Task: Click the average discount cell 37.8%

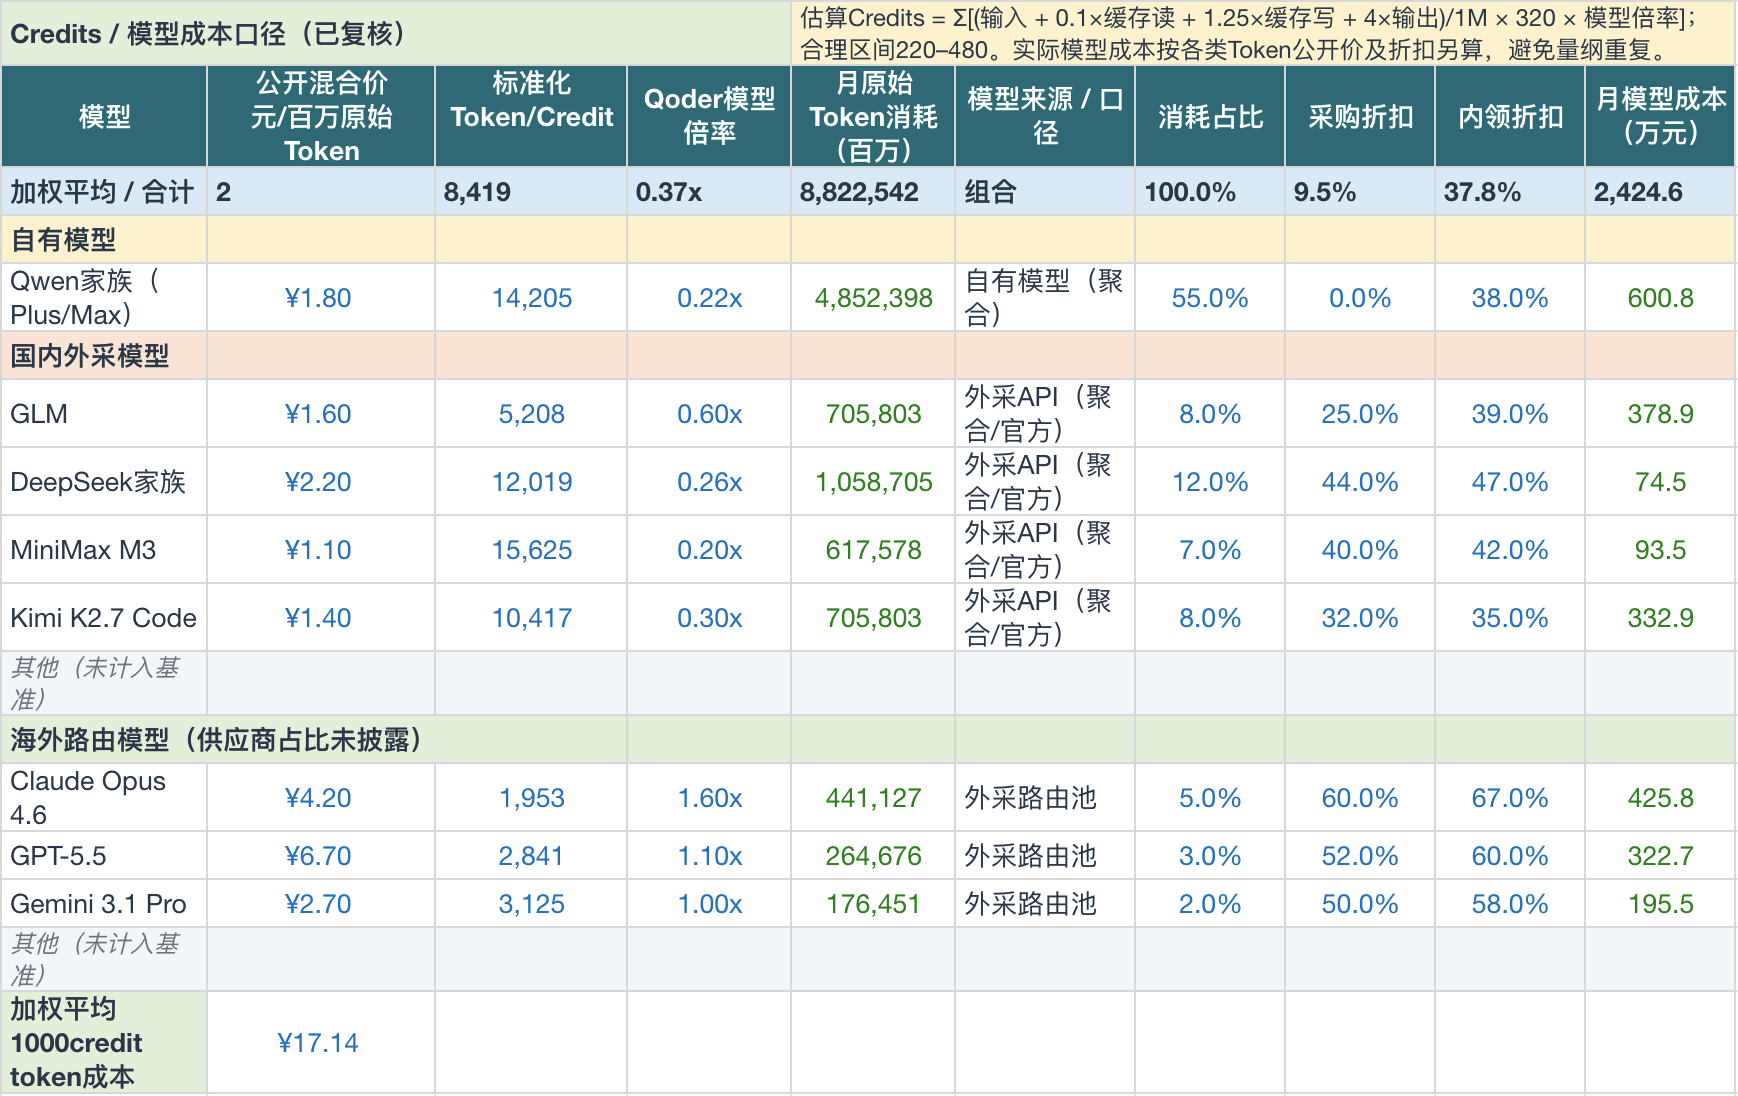Action: coord(1510,191)
